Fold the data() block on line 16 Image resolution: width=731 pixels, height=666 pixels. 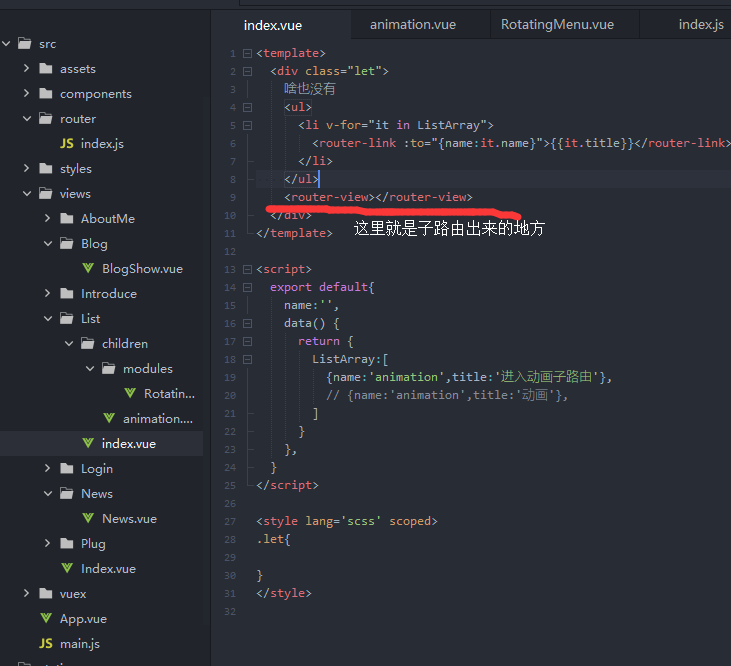[x=248, y=323]
